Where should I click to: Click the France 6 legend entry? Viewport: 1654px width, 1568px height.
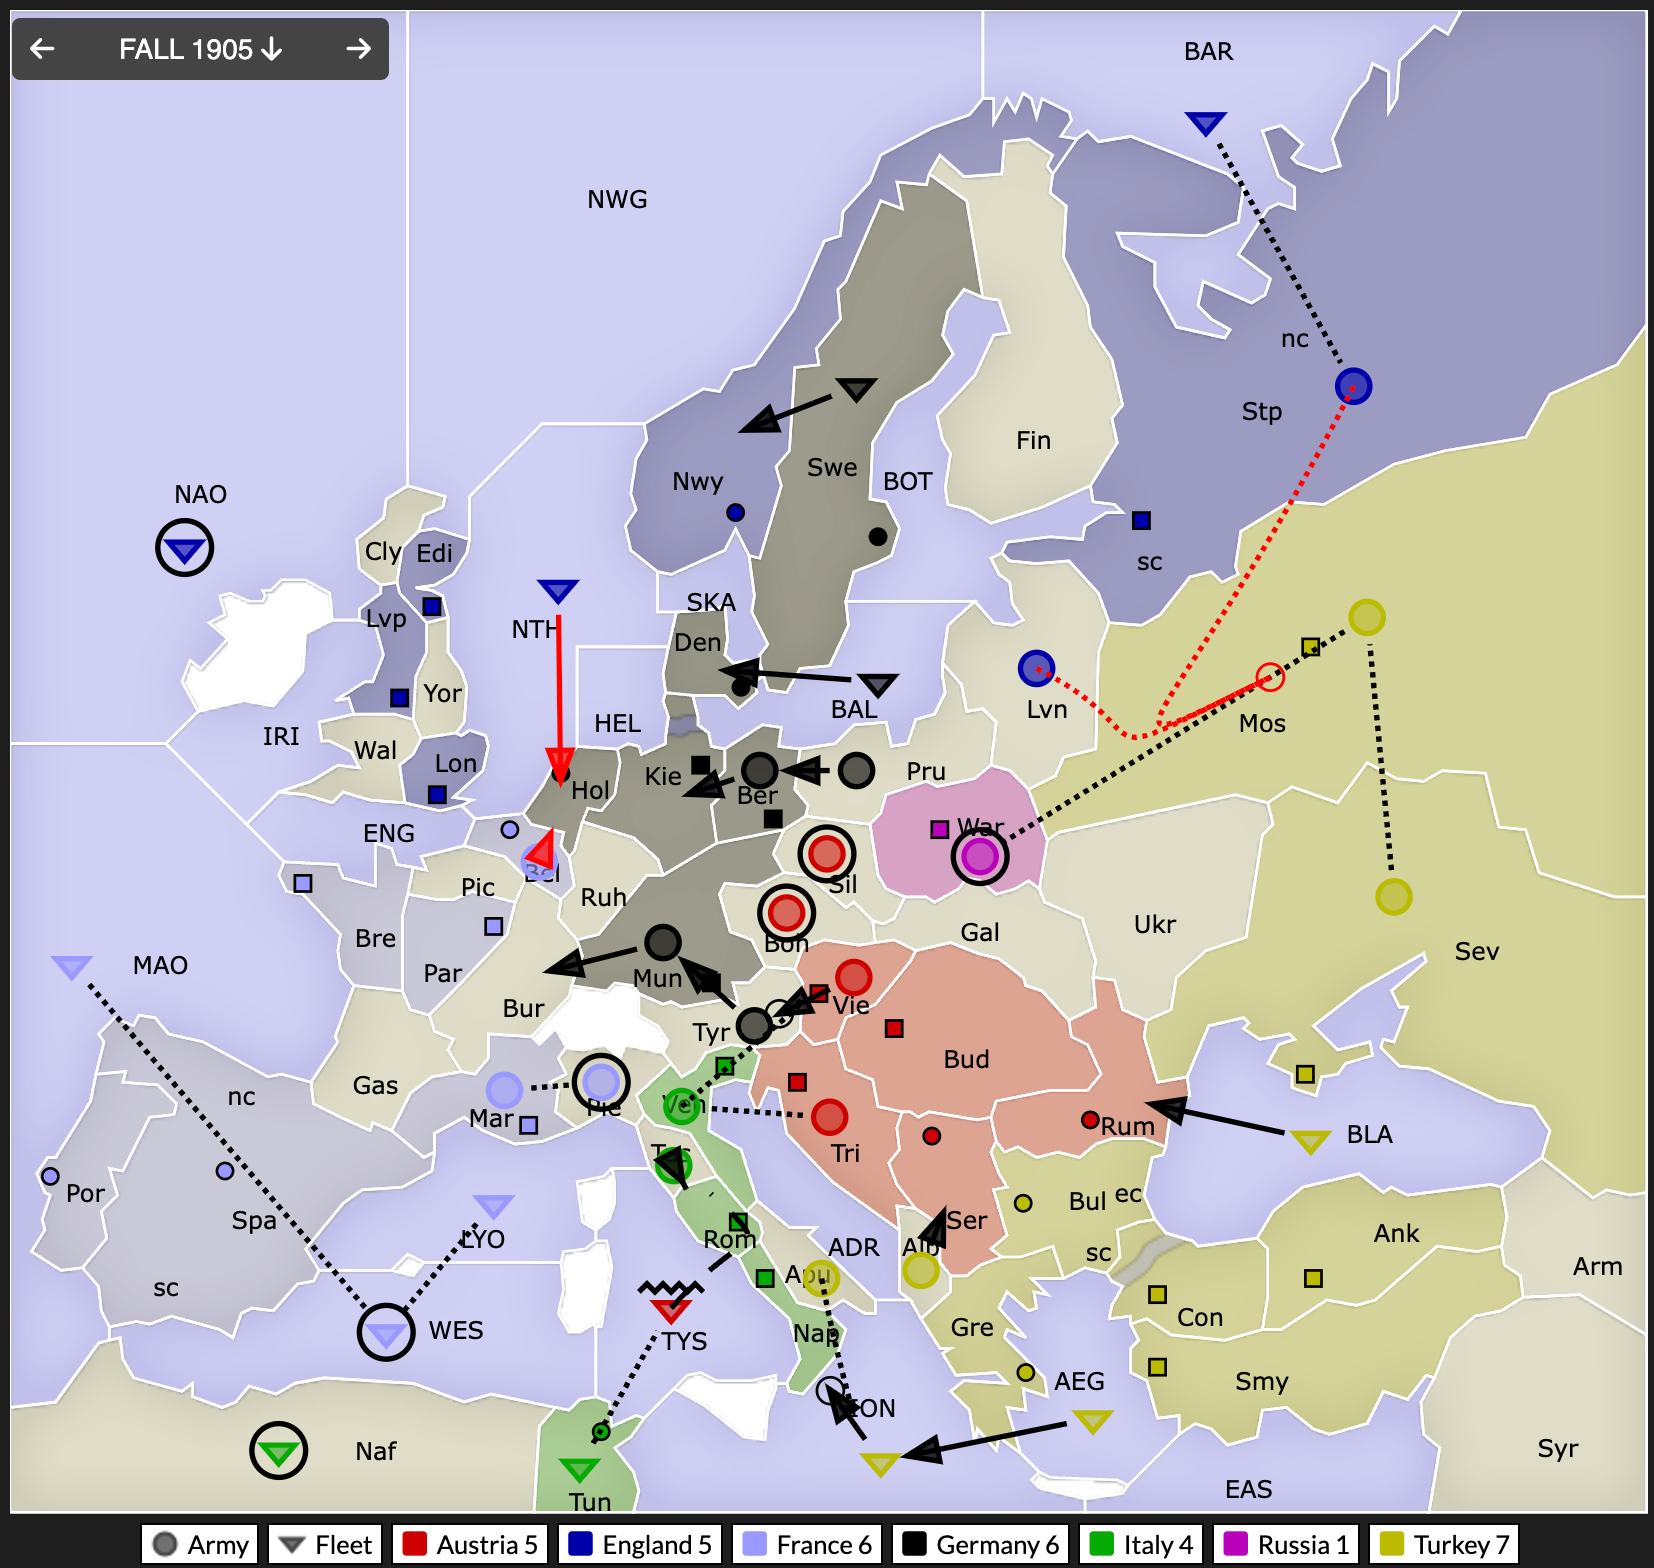pos(809,1544)
